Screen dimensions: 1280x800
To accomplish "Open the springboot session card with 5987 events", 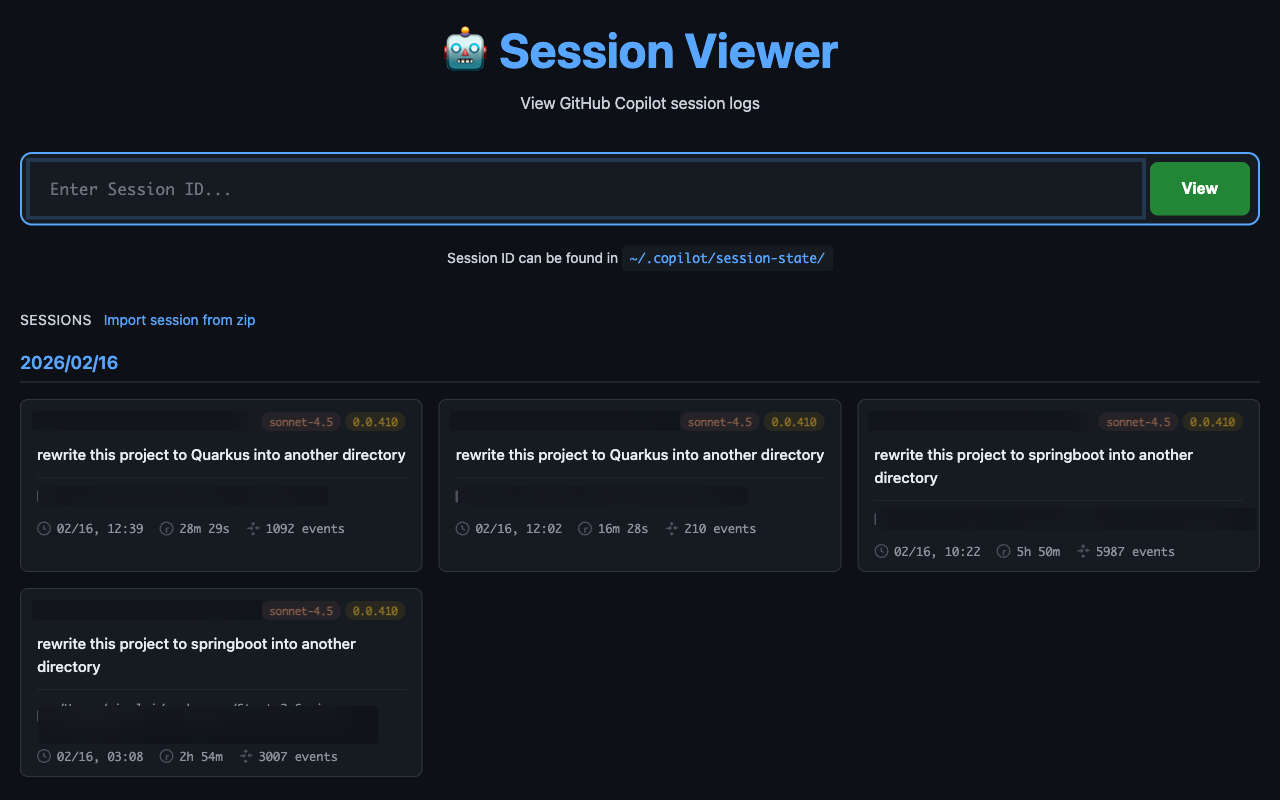I will [x=1059, y=485].
